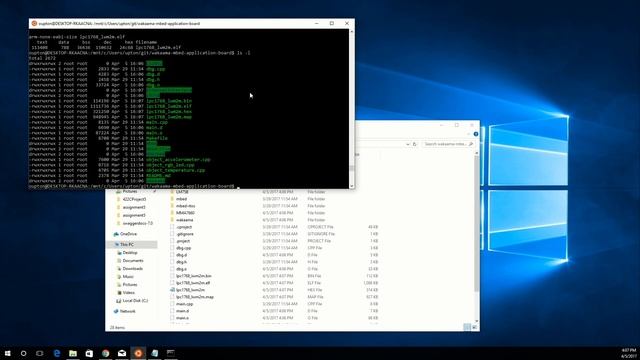Minimize the Bash terminal window

point(316,24)
